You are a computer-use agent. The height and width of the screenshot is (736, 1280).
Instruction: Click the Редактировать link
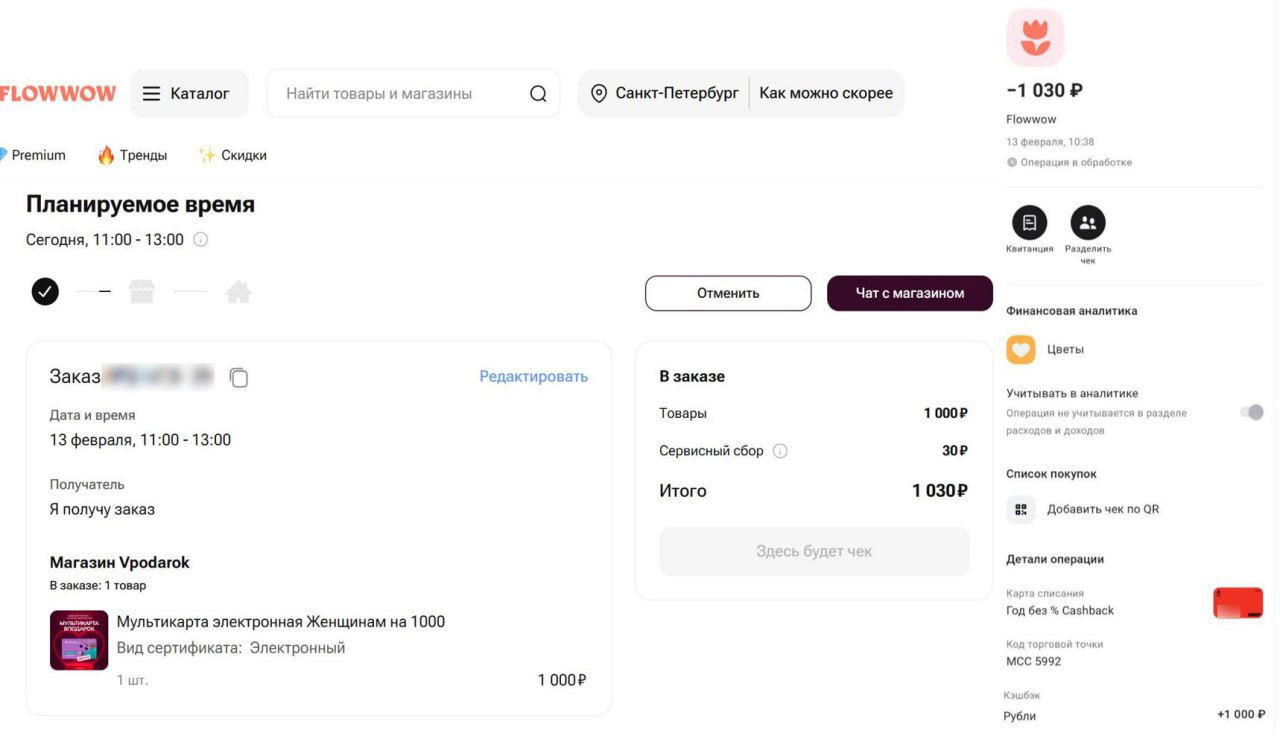pyautogui.click(x=533, y=375)
